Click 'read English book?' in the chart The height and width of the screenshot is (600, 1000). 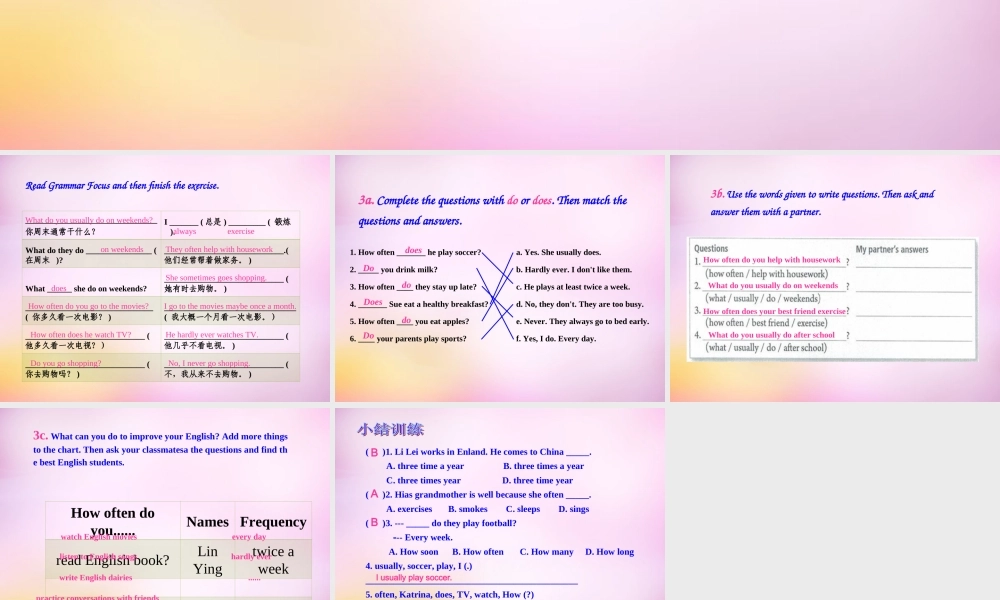[112, 560]
